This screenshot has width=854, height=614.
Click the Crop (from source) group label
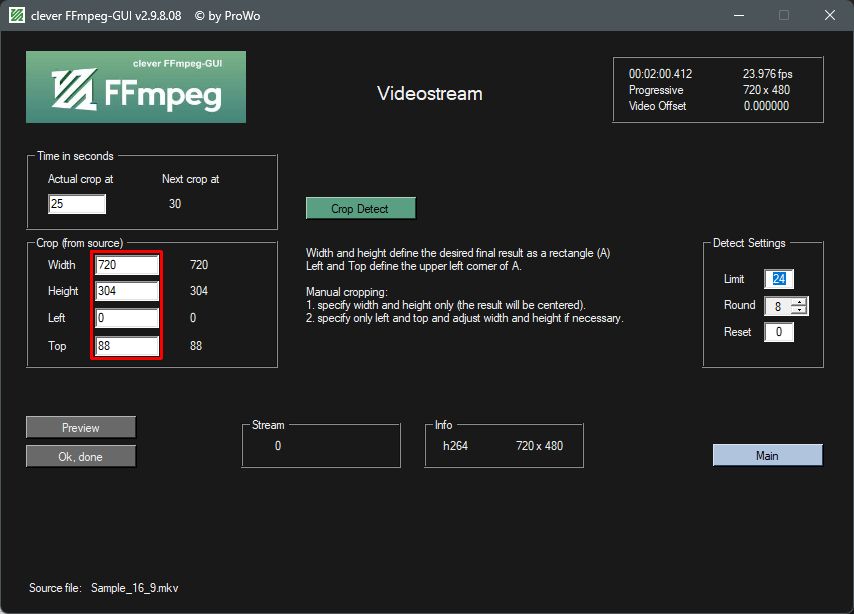coord(80,243)
